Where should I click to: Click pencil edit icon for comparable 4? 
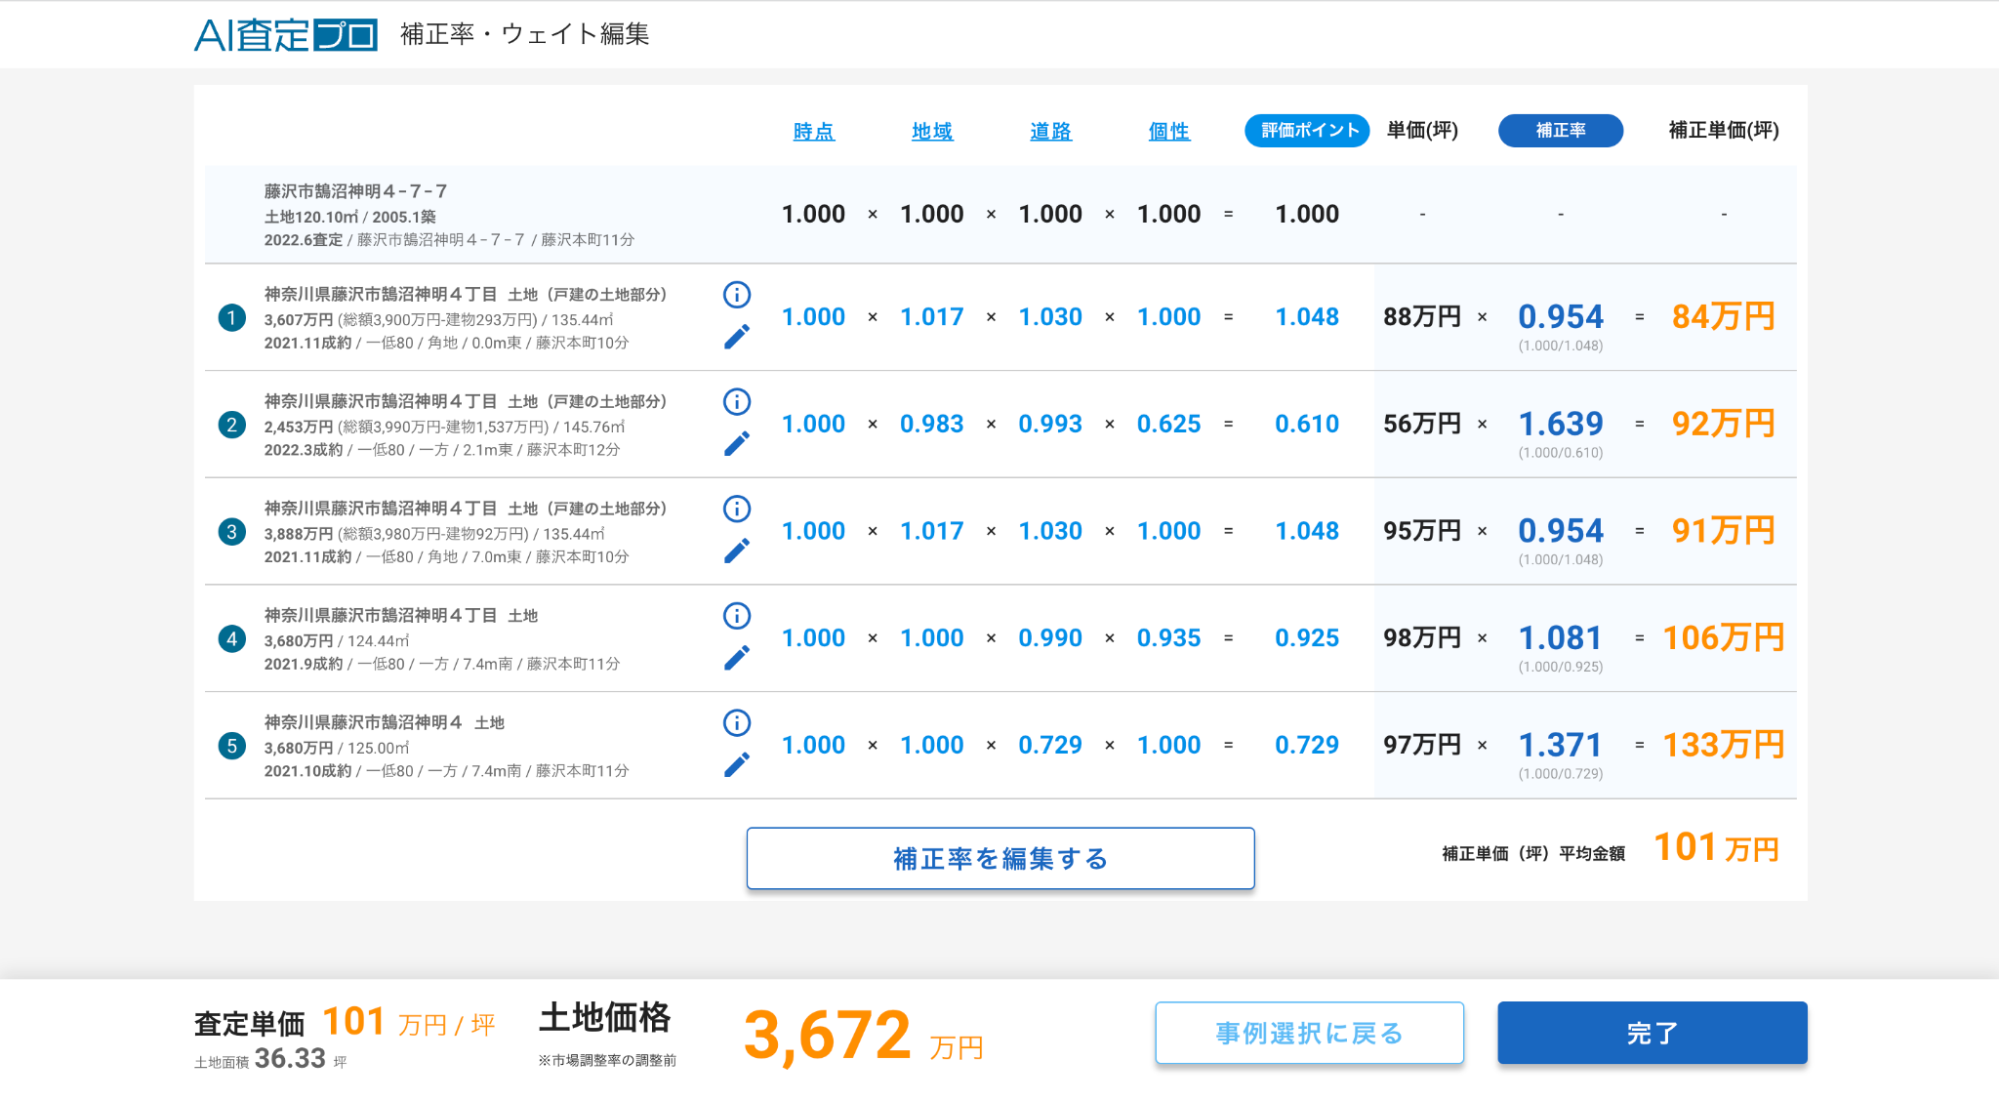coord(737,658)
